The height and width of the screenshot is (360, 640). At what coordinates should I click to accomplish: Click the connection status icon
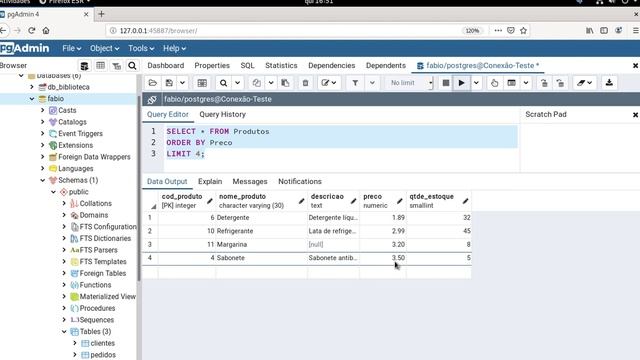(x=152, y=99)
